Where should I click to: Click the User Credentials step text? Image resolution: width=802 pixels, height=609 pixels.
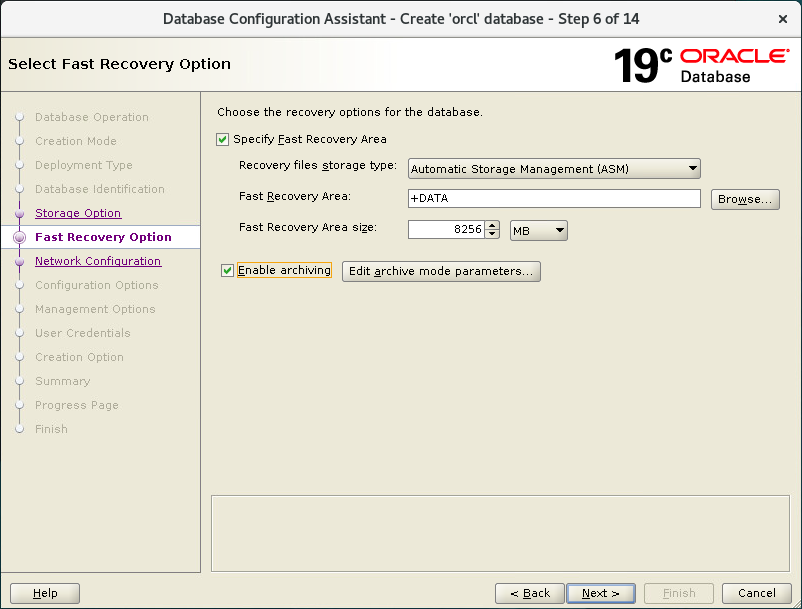click(x=82, y=333)
